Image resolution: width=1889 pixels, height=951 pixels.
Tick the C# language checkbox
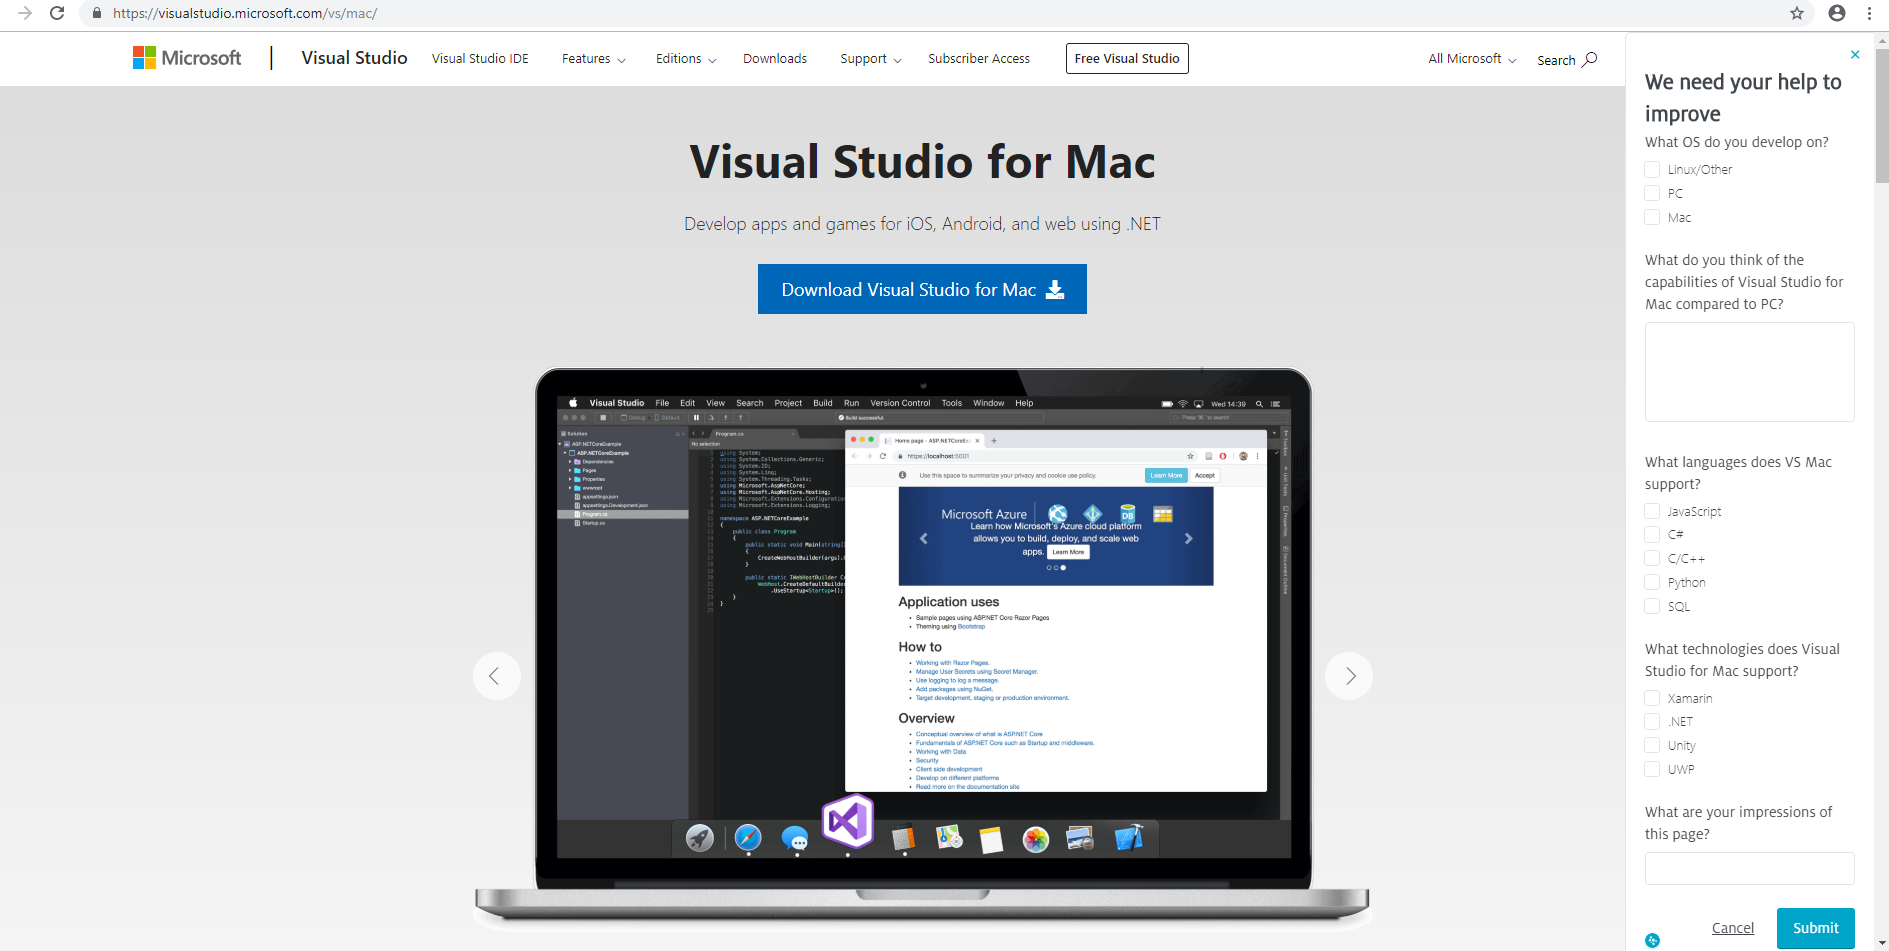1652,535
